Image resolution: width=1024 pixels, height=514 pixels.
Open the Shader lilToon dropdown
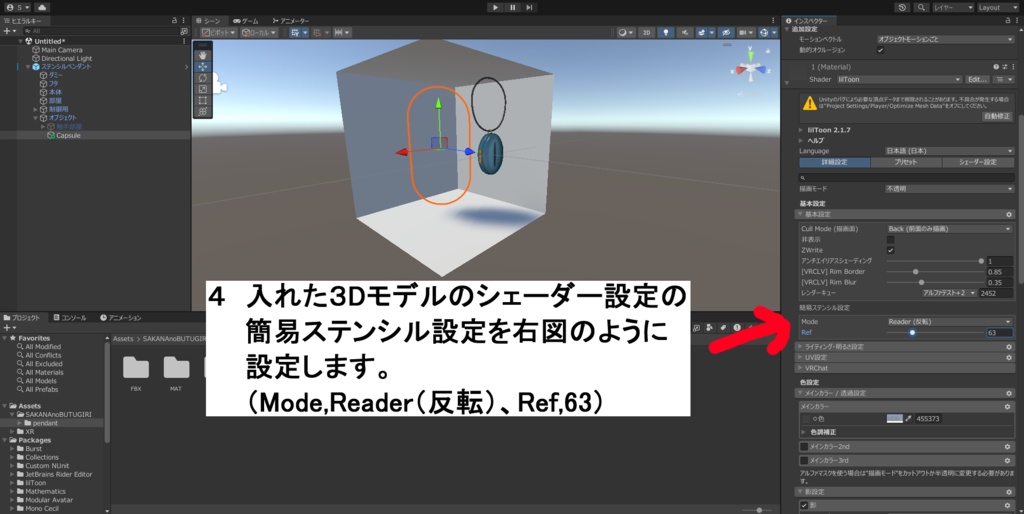(899, 80)
